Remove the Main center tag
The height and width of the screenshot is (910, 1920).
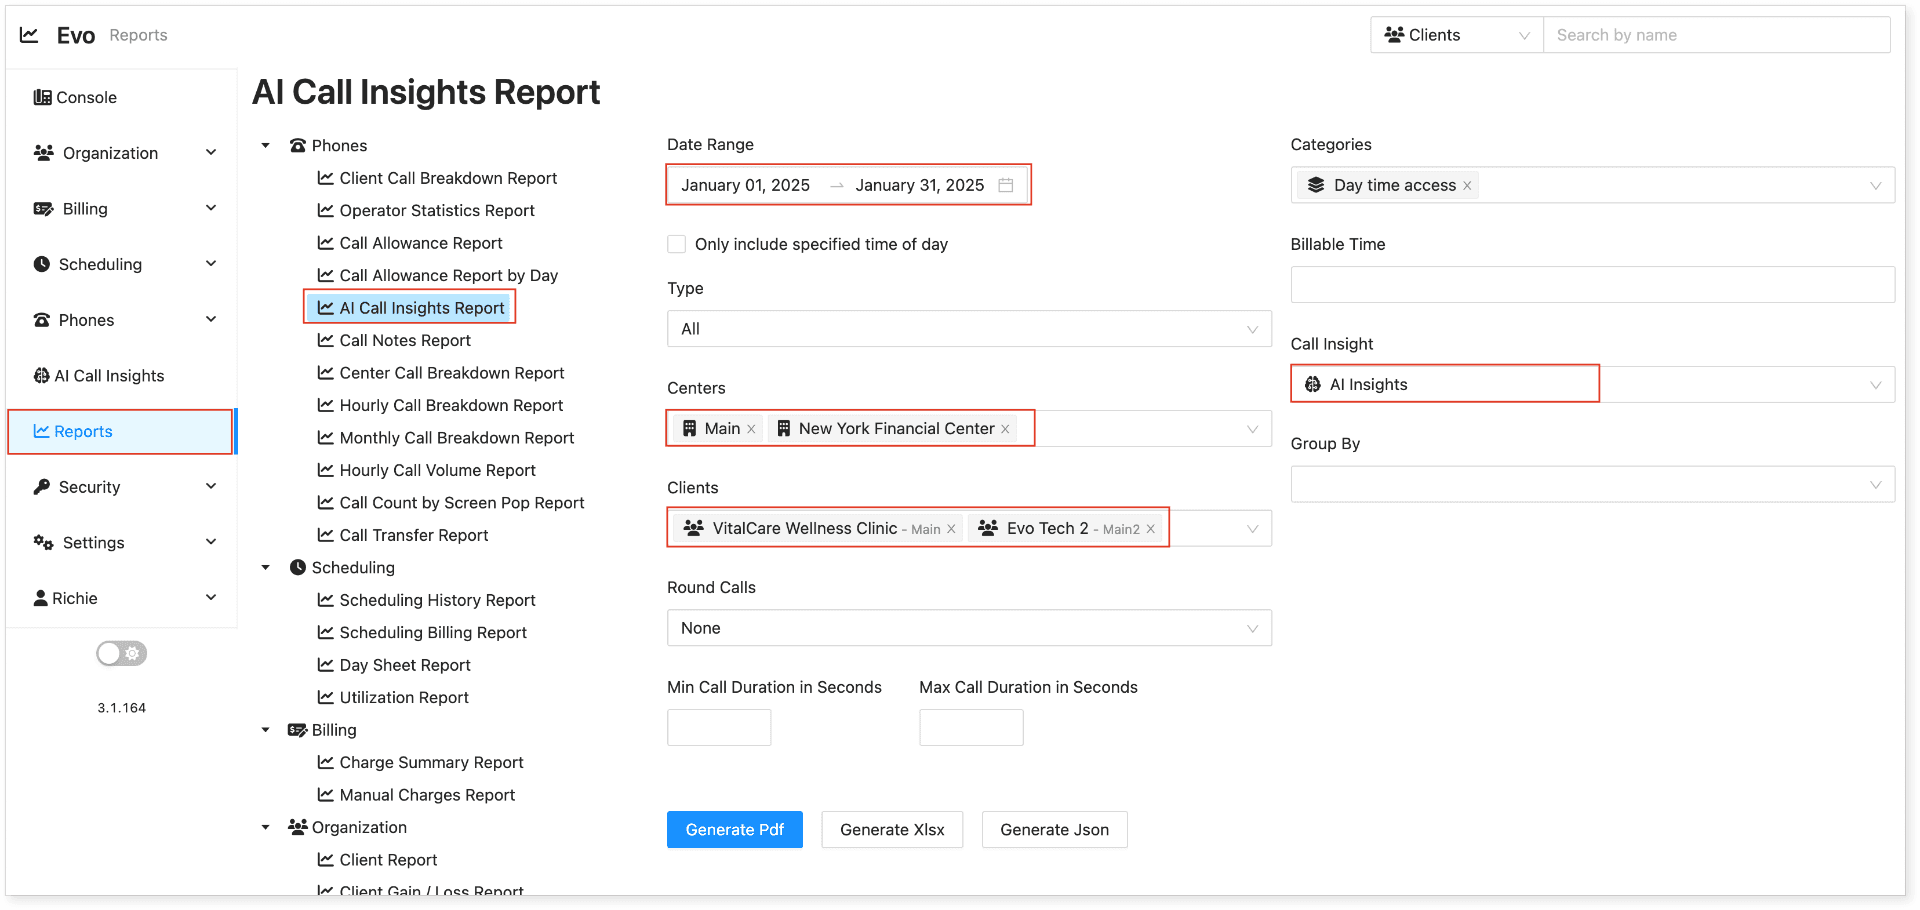tap(751, 429)
